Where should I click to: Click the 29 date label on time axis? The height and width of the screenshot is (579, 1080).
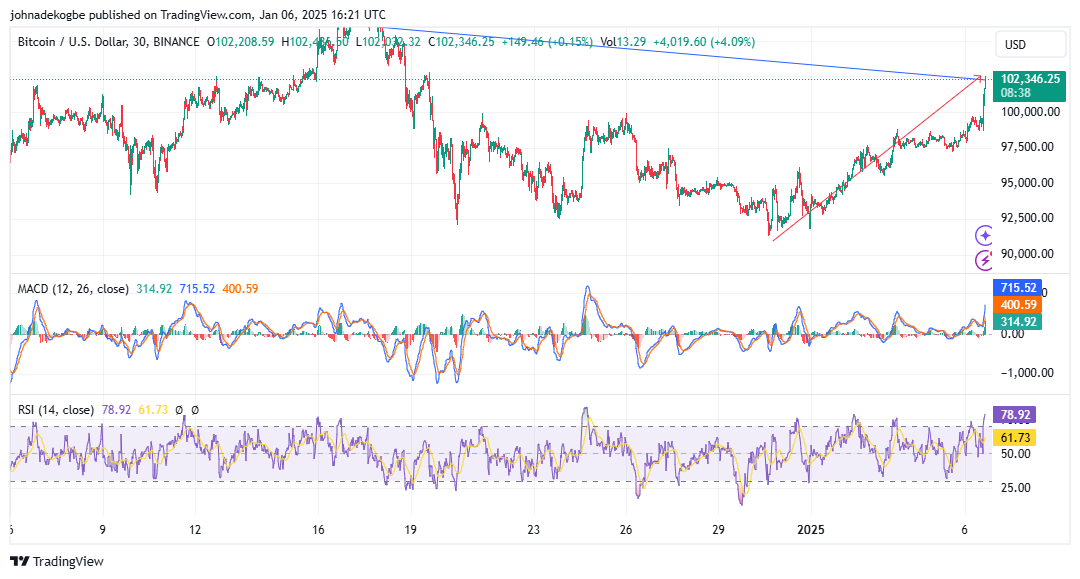(x=718, y=529)
